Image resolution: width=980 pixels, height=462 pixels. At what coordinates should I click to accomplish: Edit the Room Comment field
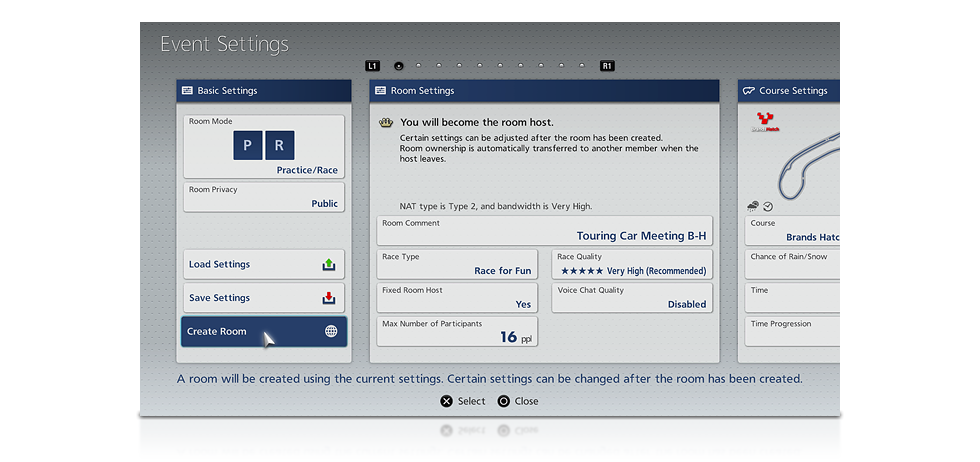(544, 230)
